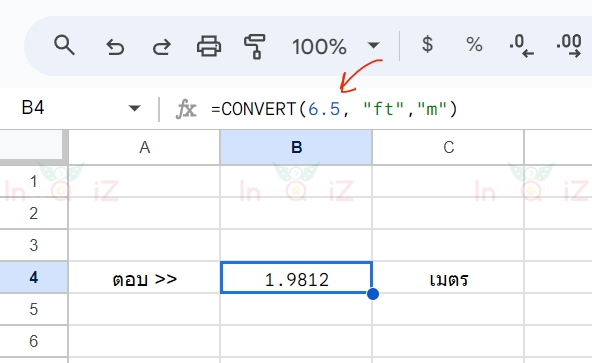
Task: Click the B4 name box
Action: [x=33, y=108]
